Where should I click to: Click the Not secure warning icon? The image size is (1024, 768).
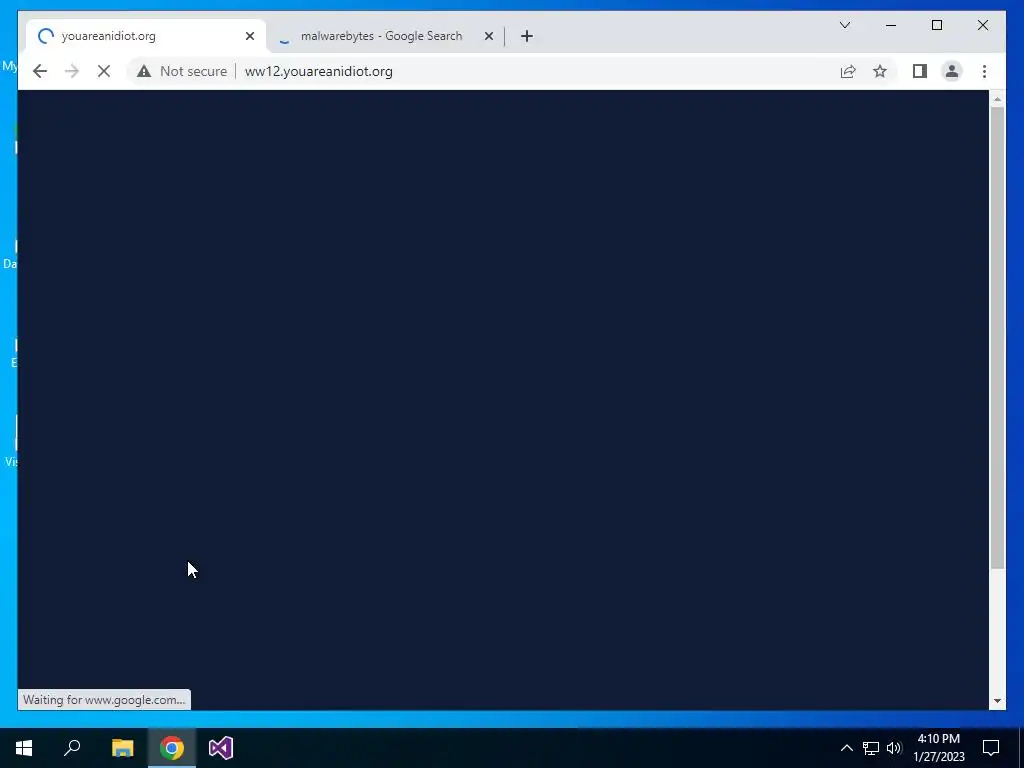pos(144,71)
